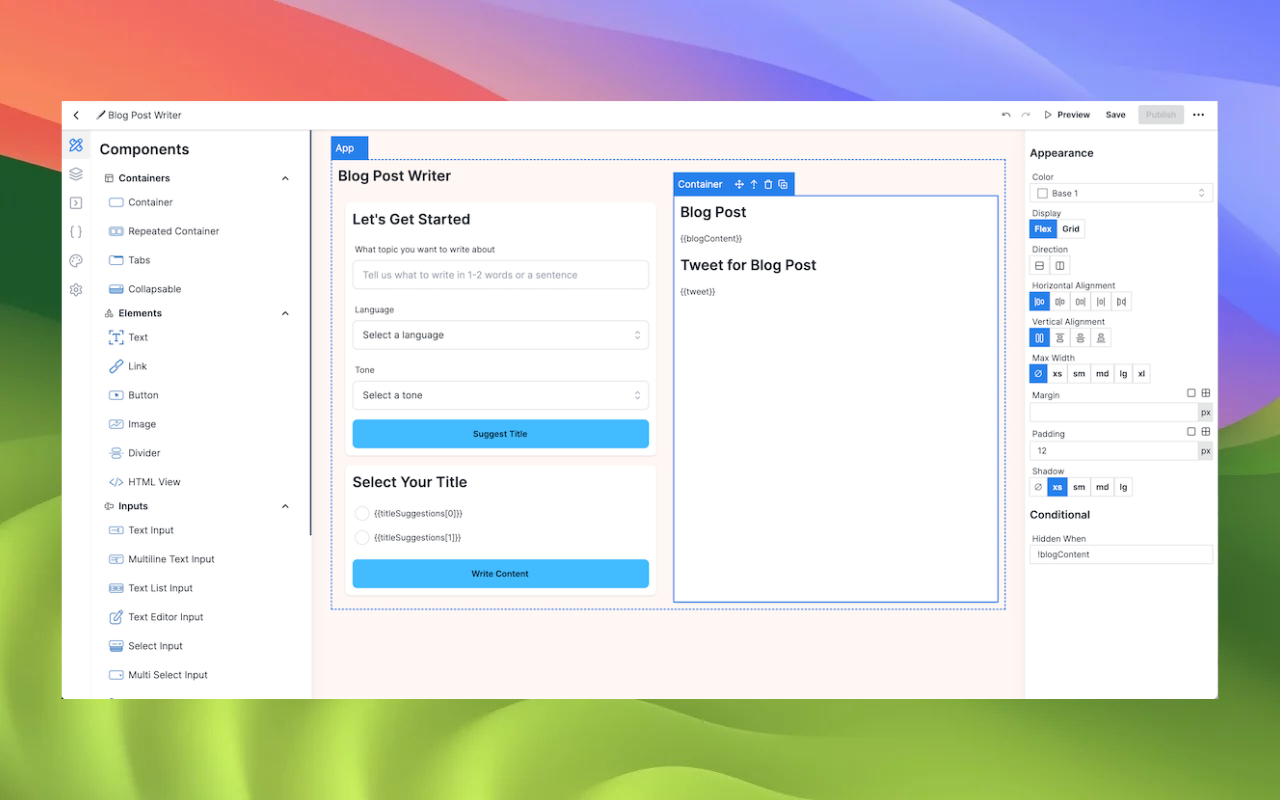Open the code/state panel with curly braces icon

76,232
